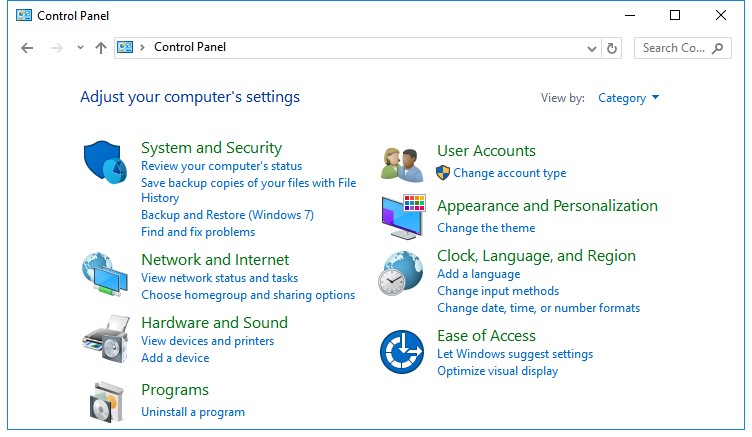The height and width of the screenshot is (437, 752).
Task: Go back with the Back arrow
Action: click(x=27, y=48)
